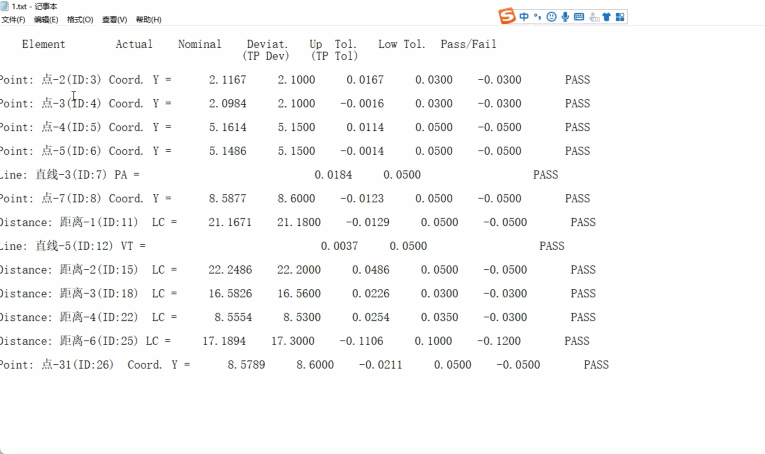Viewport: 765px width, 454px height.
Task: Click PASS in the 点-31 row
Action: click(595, 365)
